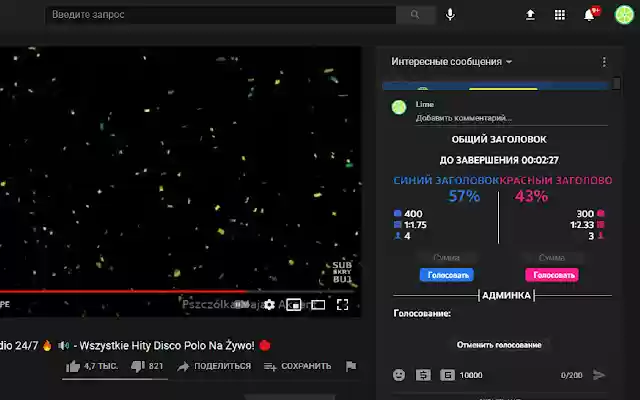Open the notifications bell
The width and height of the screenshot is (640, 400).
(589, 15)
